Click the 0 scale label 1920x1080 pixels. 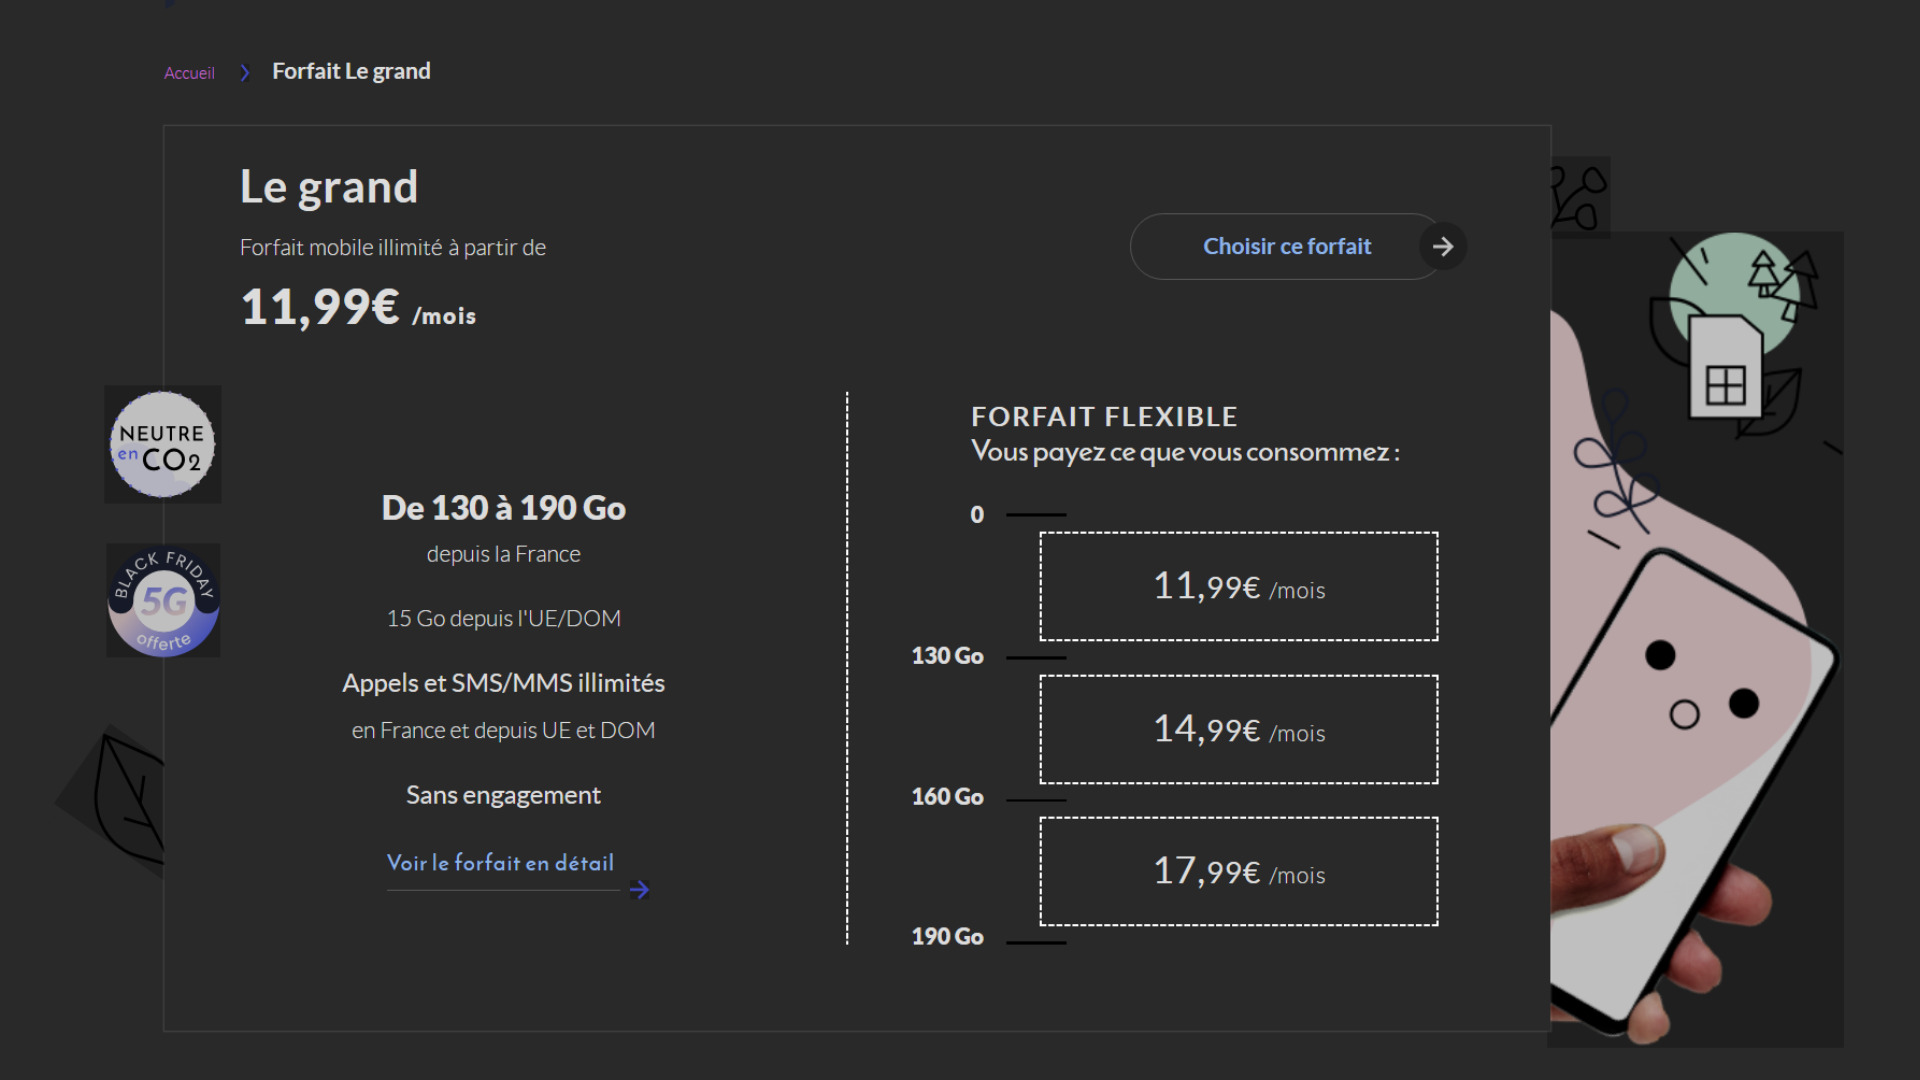point(977,515)
